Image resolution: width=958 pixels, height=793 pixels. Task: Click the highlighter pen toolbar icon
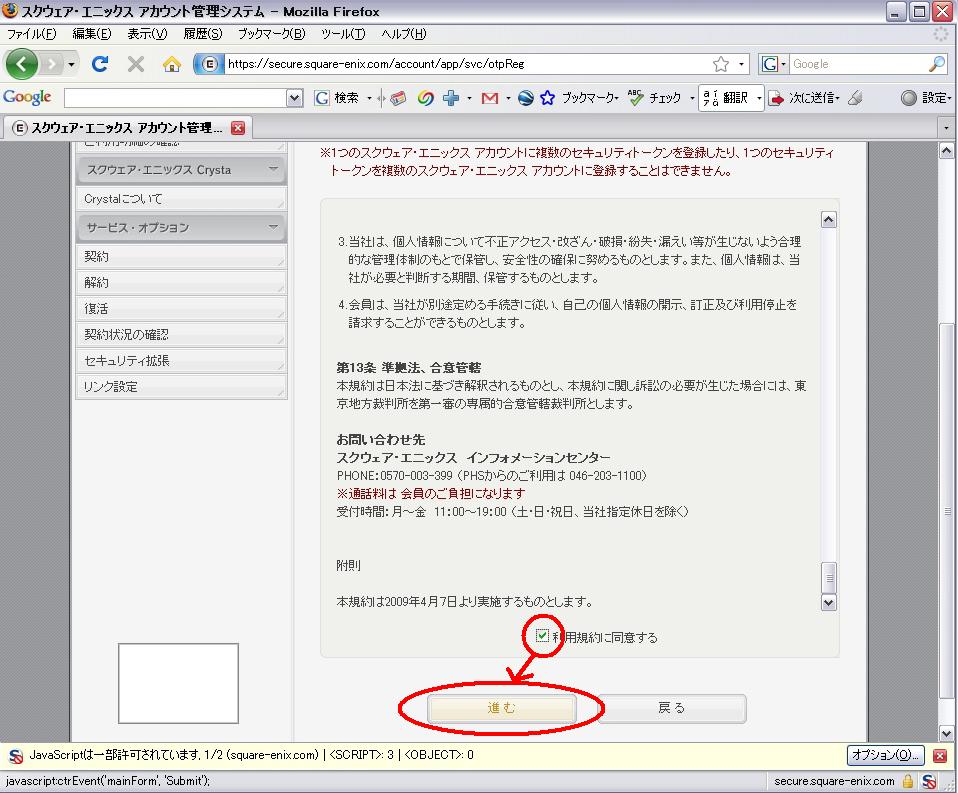point(855,98)
